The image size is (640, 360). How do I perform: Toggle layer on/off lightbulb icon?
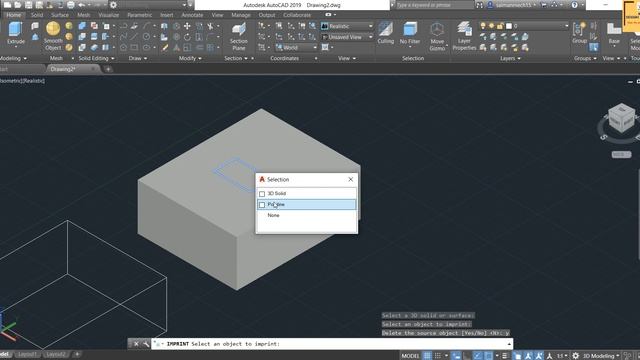pos(483,26)
